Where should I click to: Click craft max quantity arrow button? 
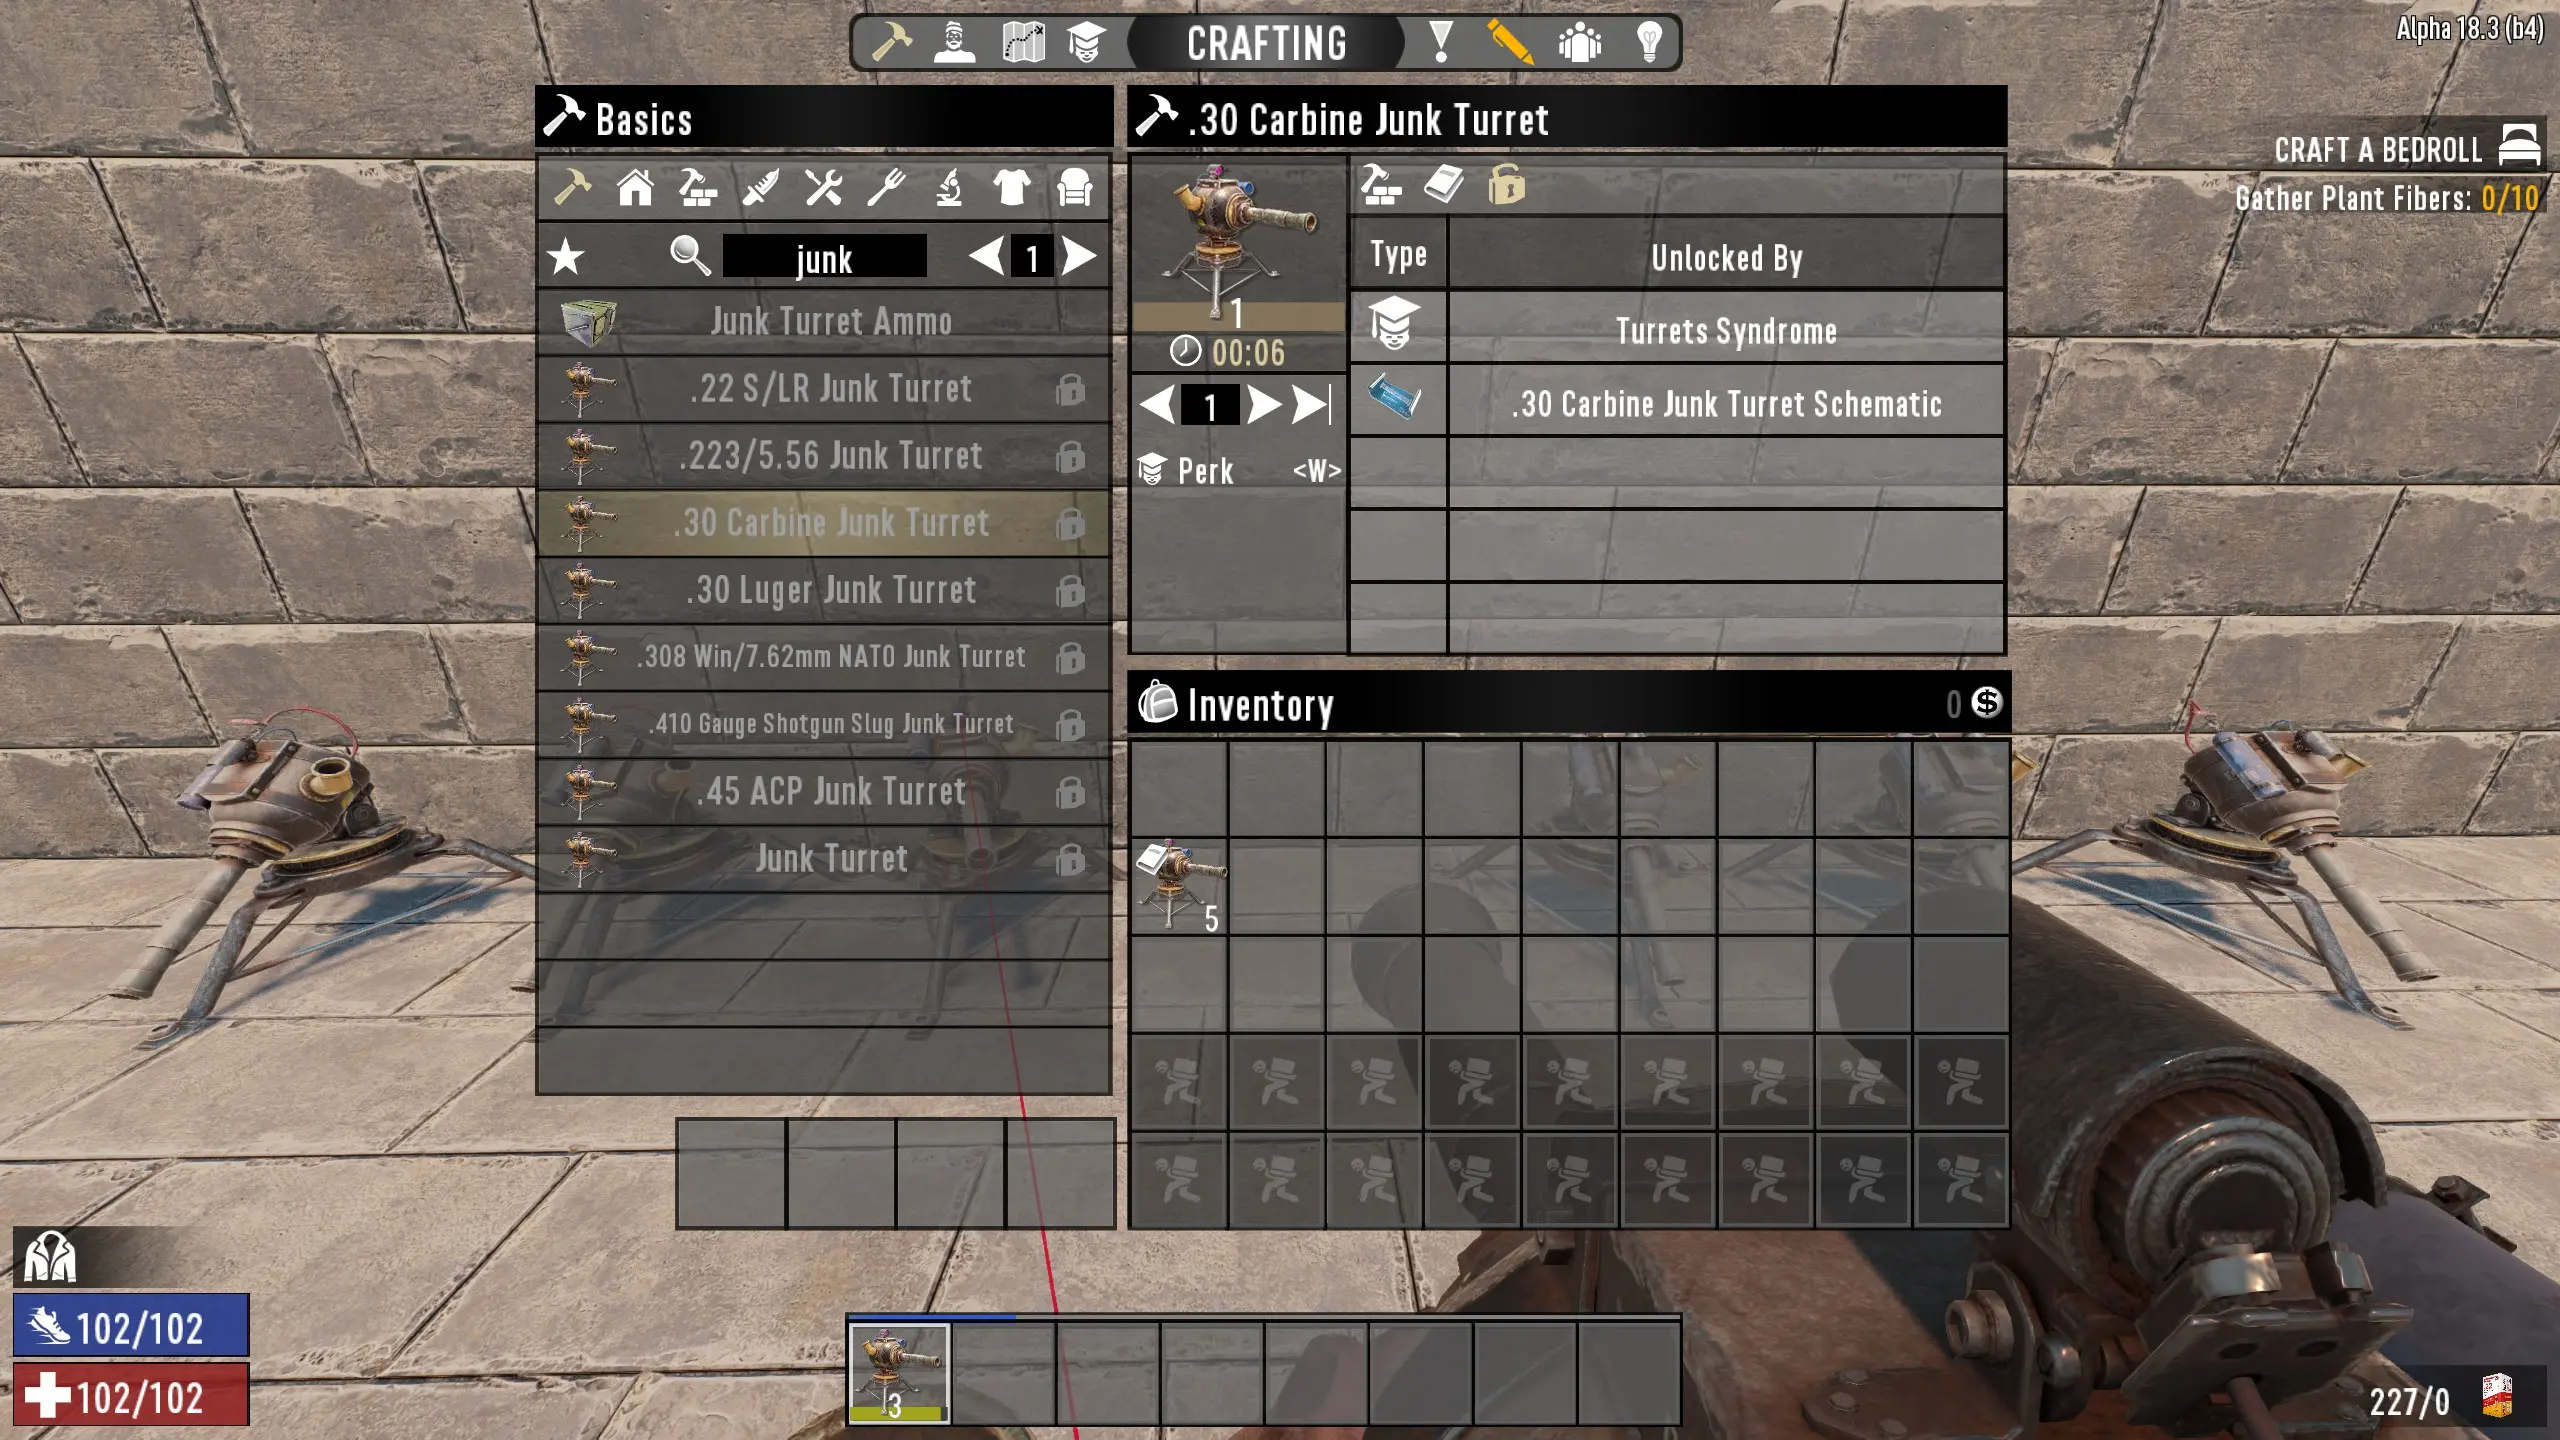pyautogui.click(x=1313, y=406)
